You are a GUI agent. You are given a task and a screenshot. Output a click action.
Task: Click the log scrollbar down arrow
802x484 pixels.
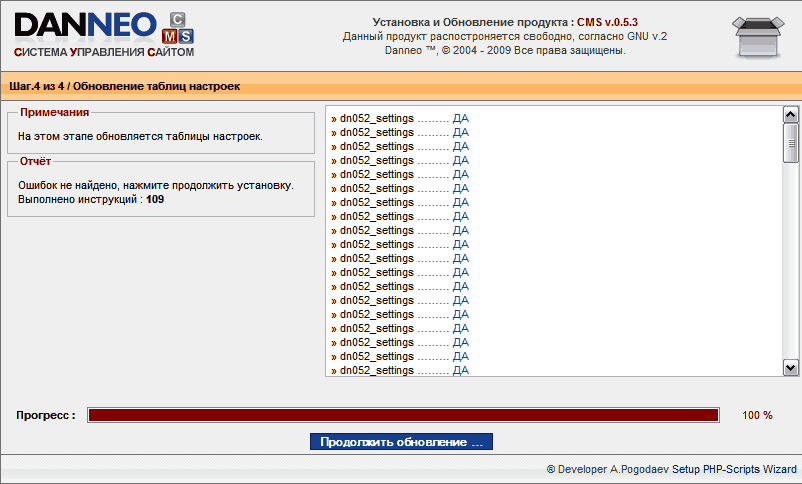[790, 368]
